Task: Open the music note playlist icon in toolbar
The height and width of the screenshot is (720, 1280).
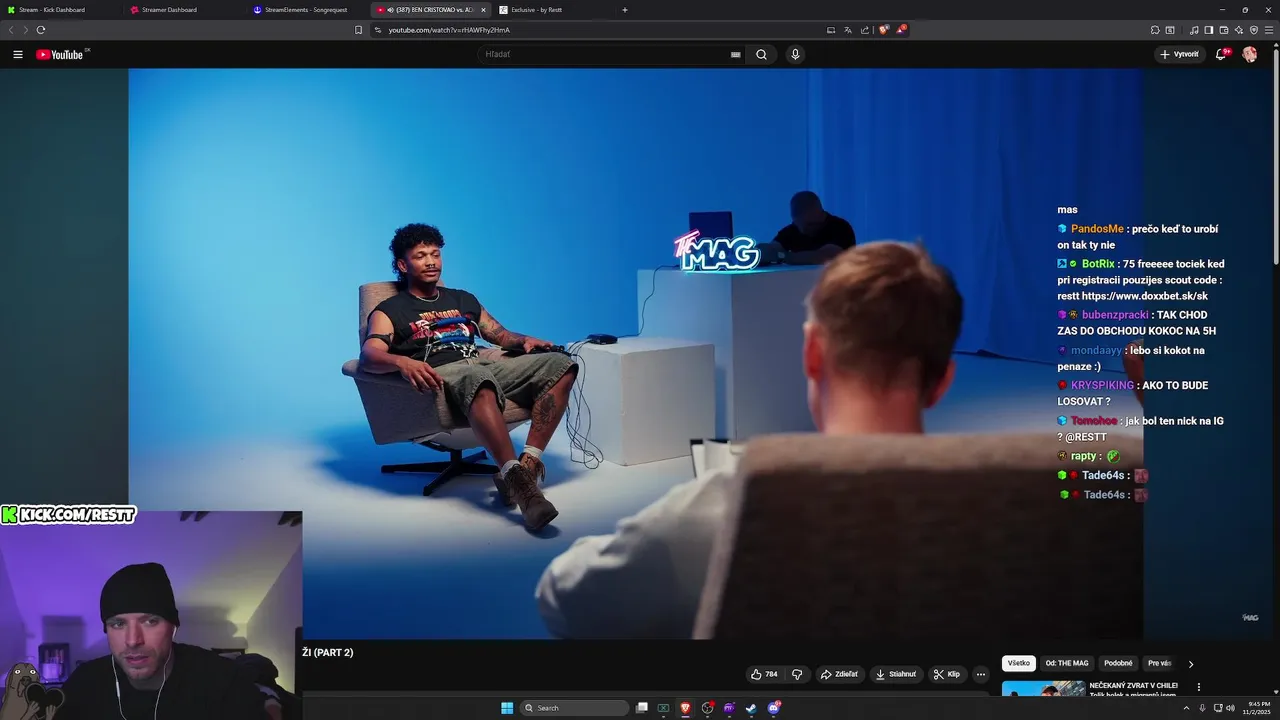Action: click(1194, 30)
